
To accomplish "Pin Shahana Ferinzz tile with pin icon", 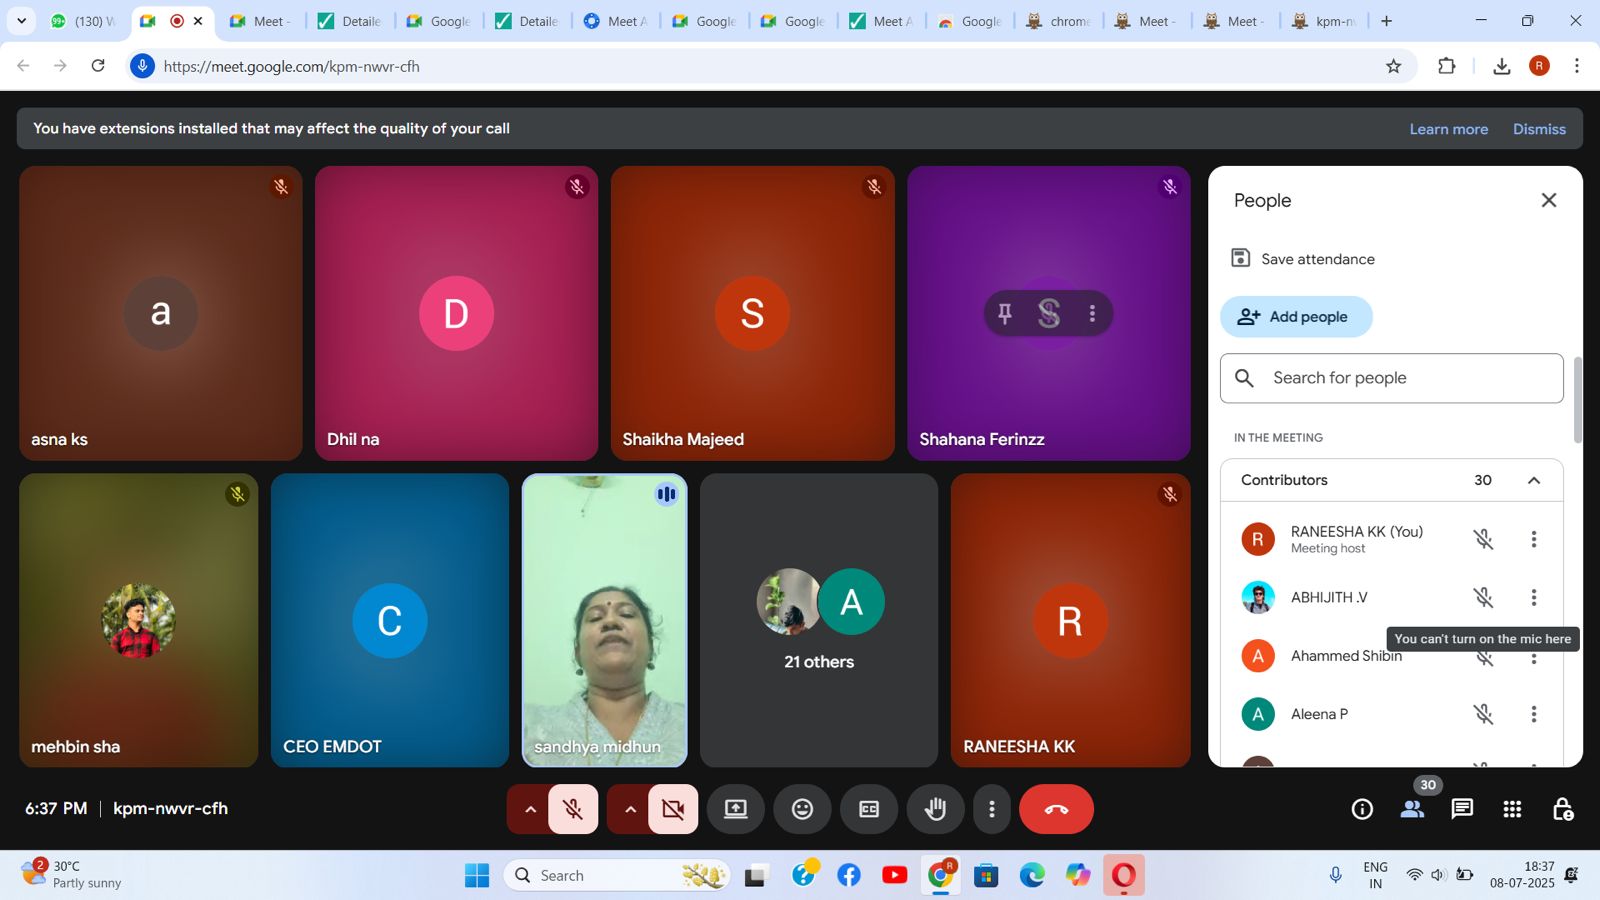I will pyautogui.click(x=1005, y=314).
